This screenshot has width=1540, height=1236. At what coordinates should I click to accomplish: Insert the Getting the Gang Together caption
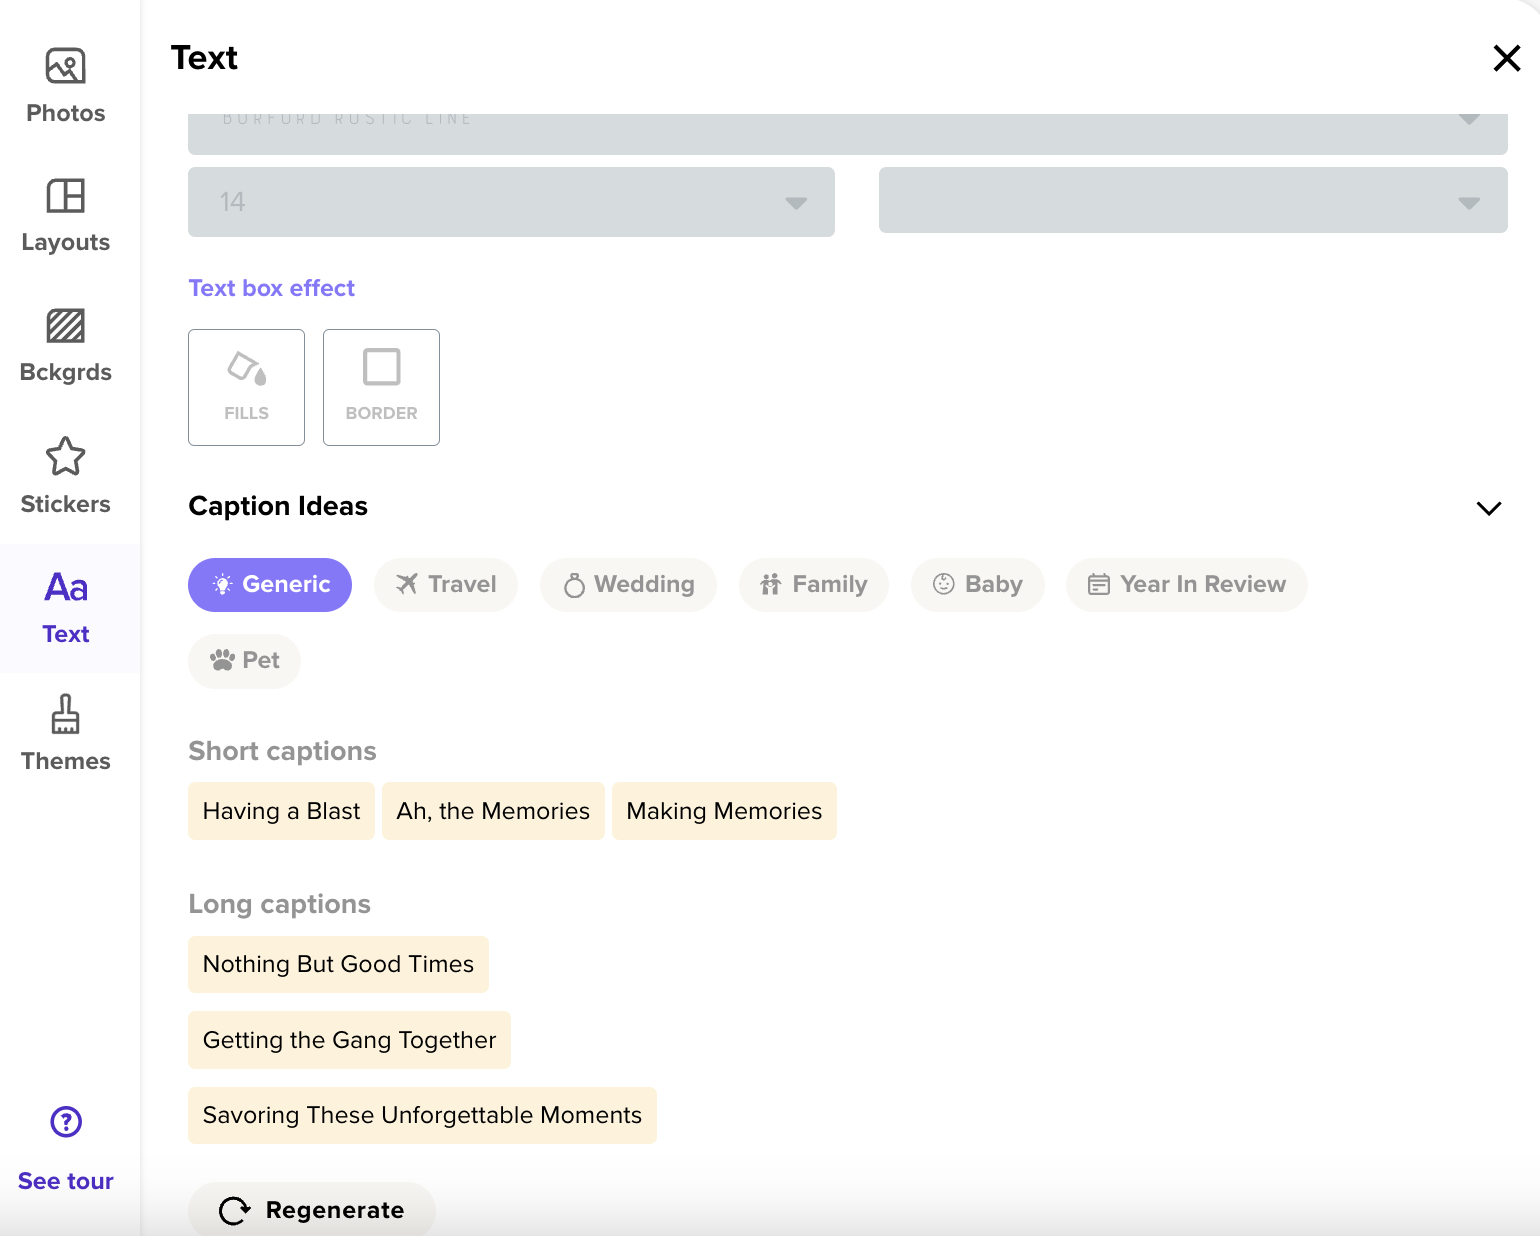(349, 1040)
